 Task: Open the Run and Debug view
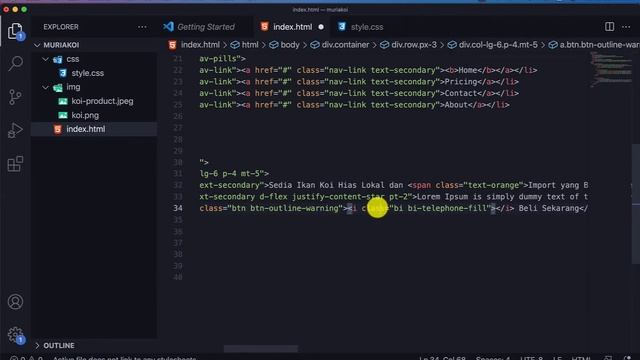[15, 130]
